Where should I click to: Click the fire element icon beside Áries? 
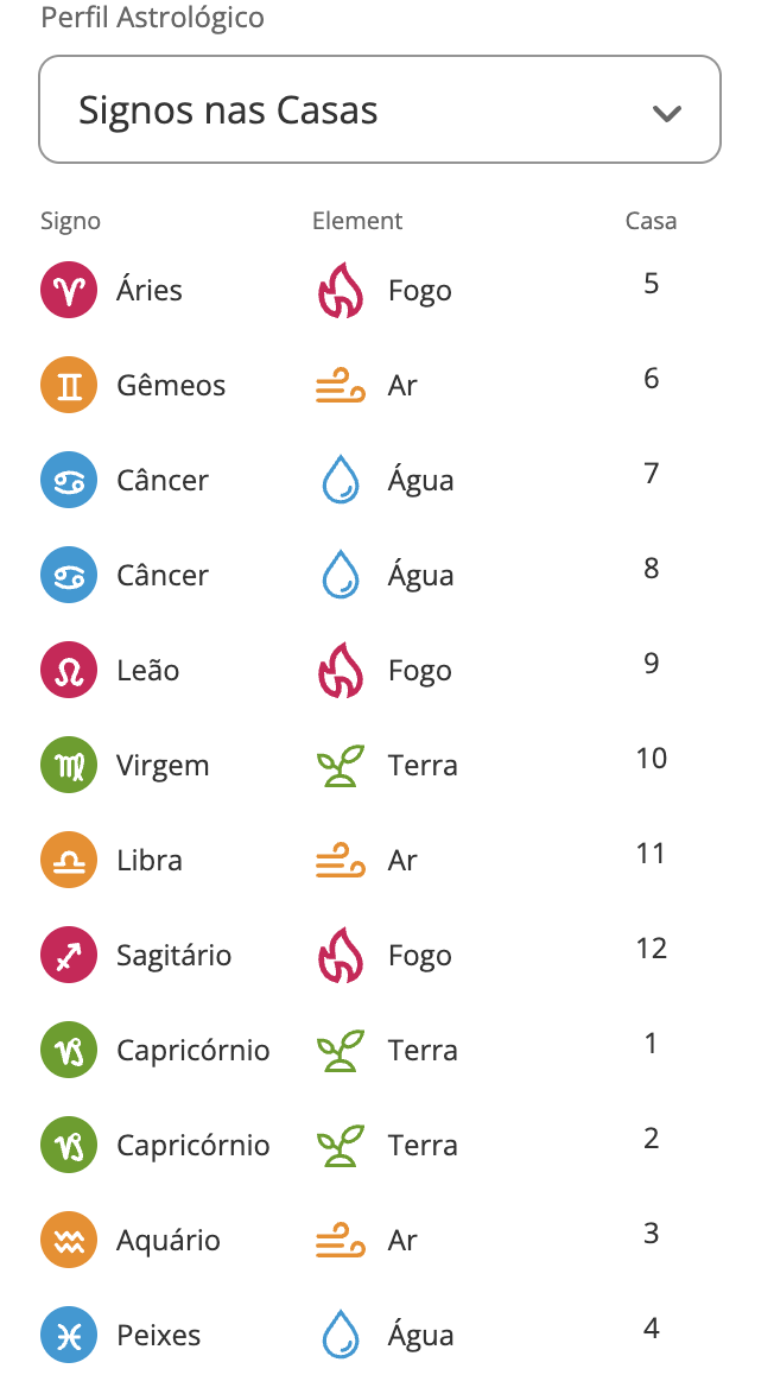340,291
